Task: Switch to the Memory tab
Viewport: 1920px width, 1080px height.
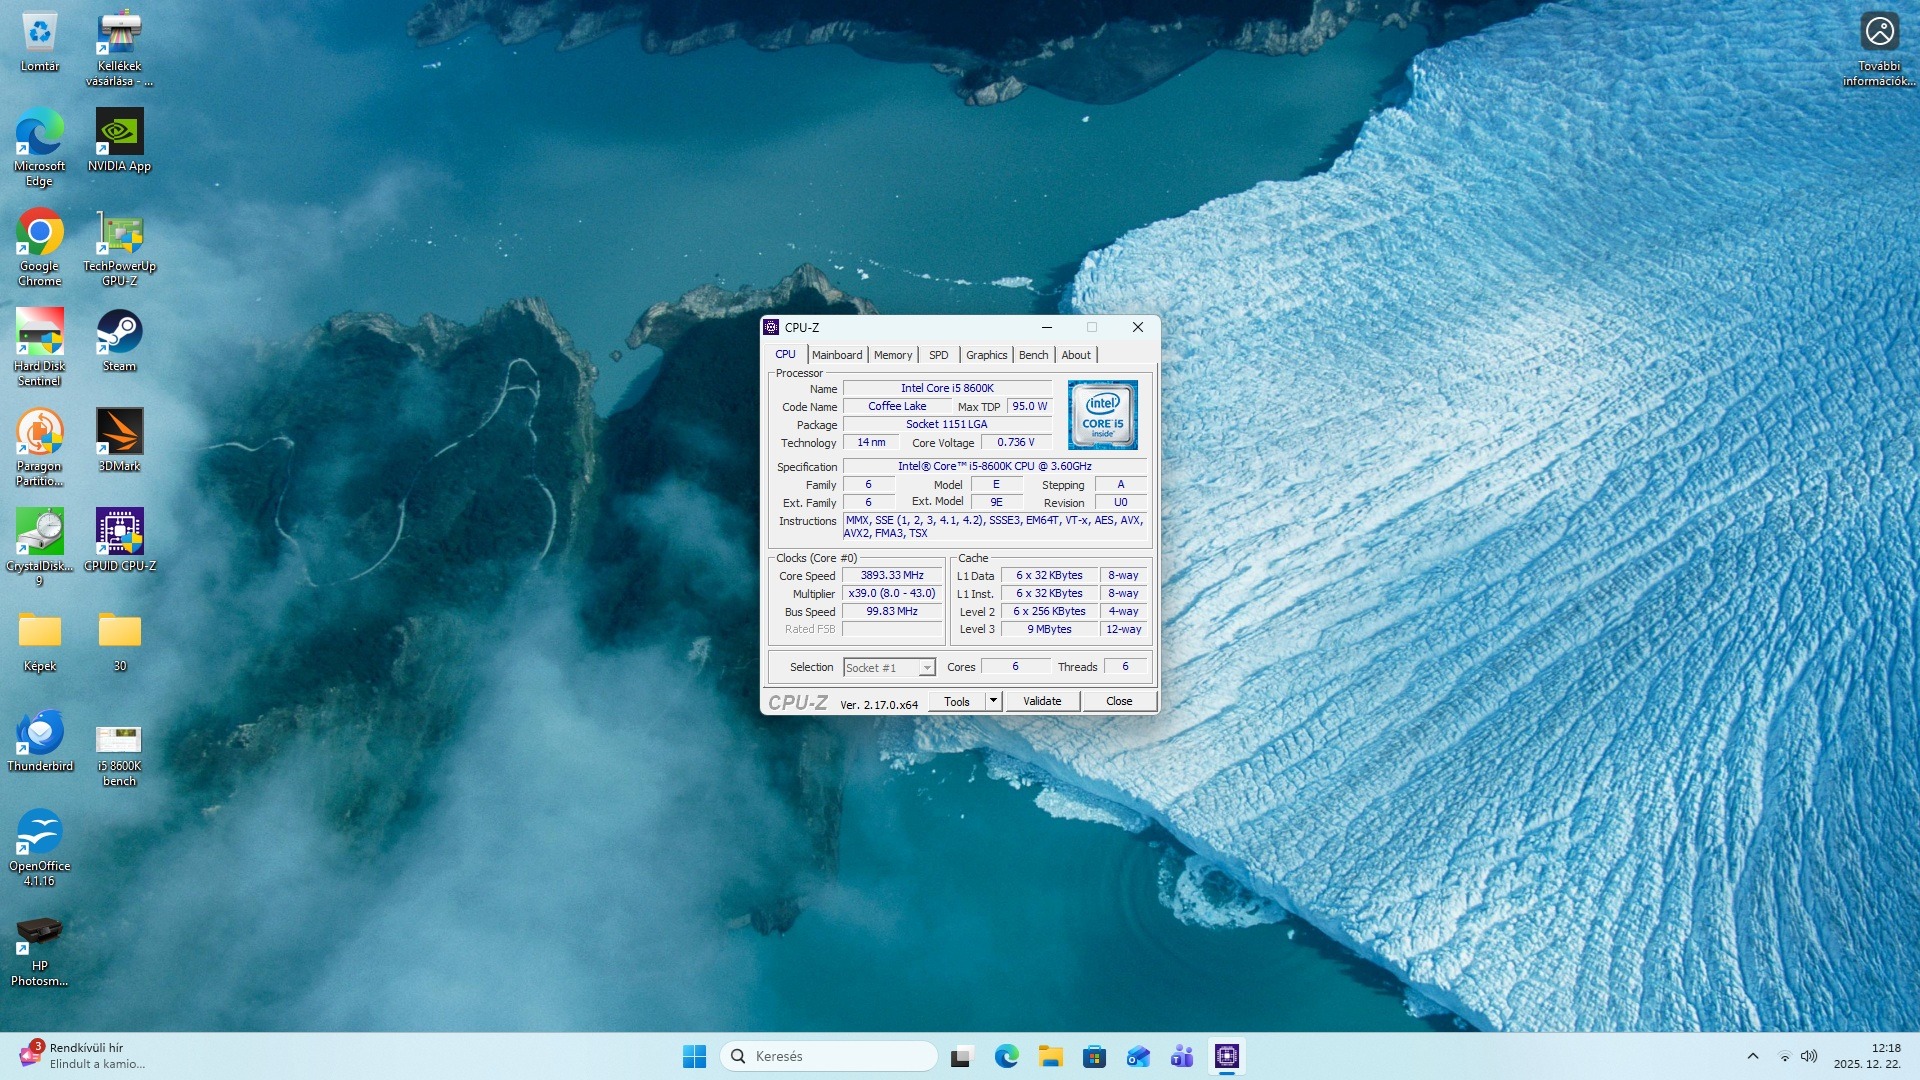Action: coord(892,355)
